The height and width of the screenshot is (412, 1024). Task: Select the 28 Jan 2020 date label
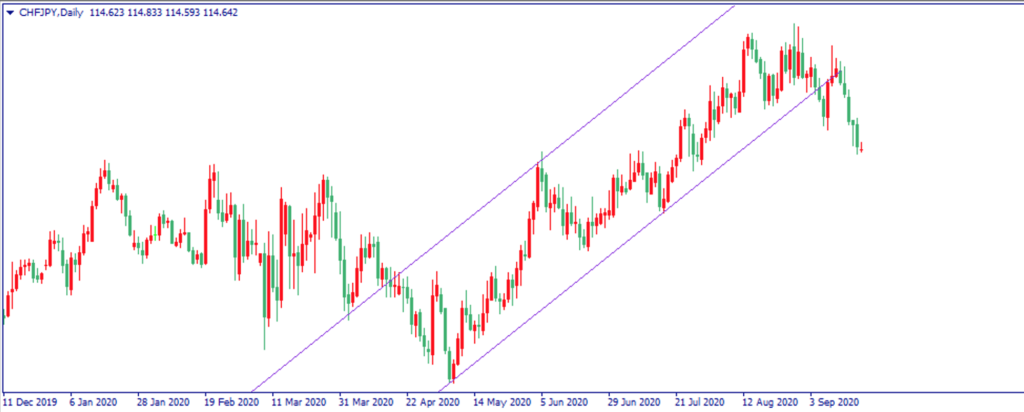pos(163,403)
